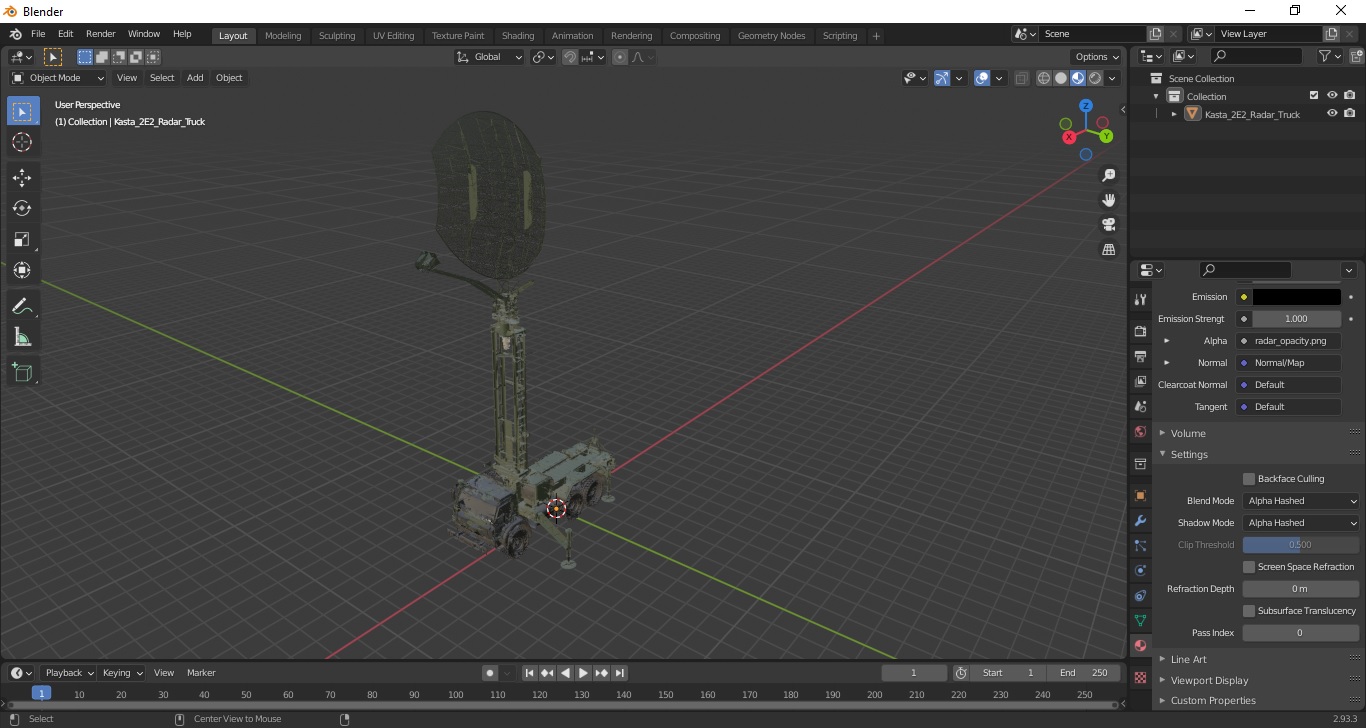Choose the Annotate tool

23,306
